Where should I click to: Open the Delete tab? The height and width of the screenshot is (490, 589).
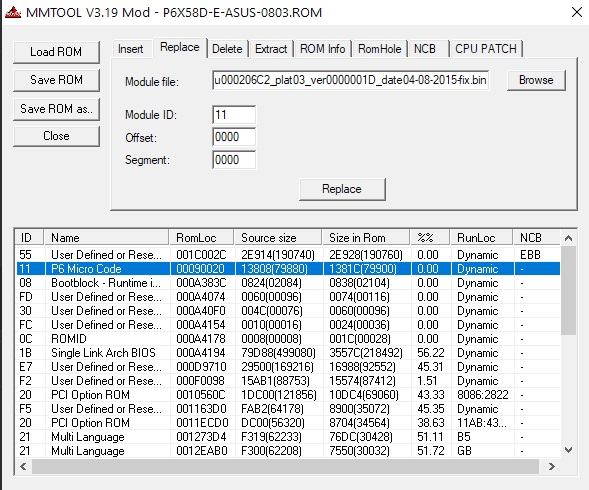(227, 49)
